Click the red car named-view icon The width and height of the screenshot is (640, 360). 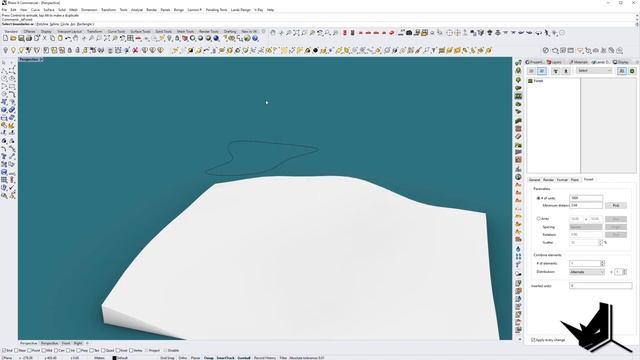138,38
